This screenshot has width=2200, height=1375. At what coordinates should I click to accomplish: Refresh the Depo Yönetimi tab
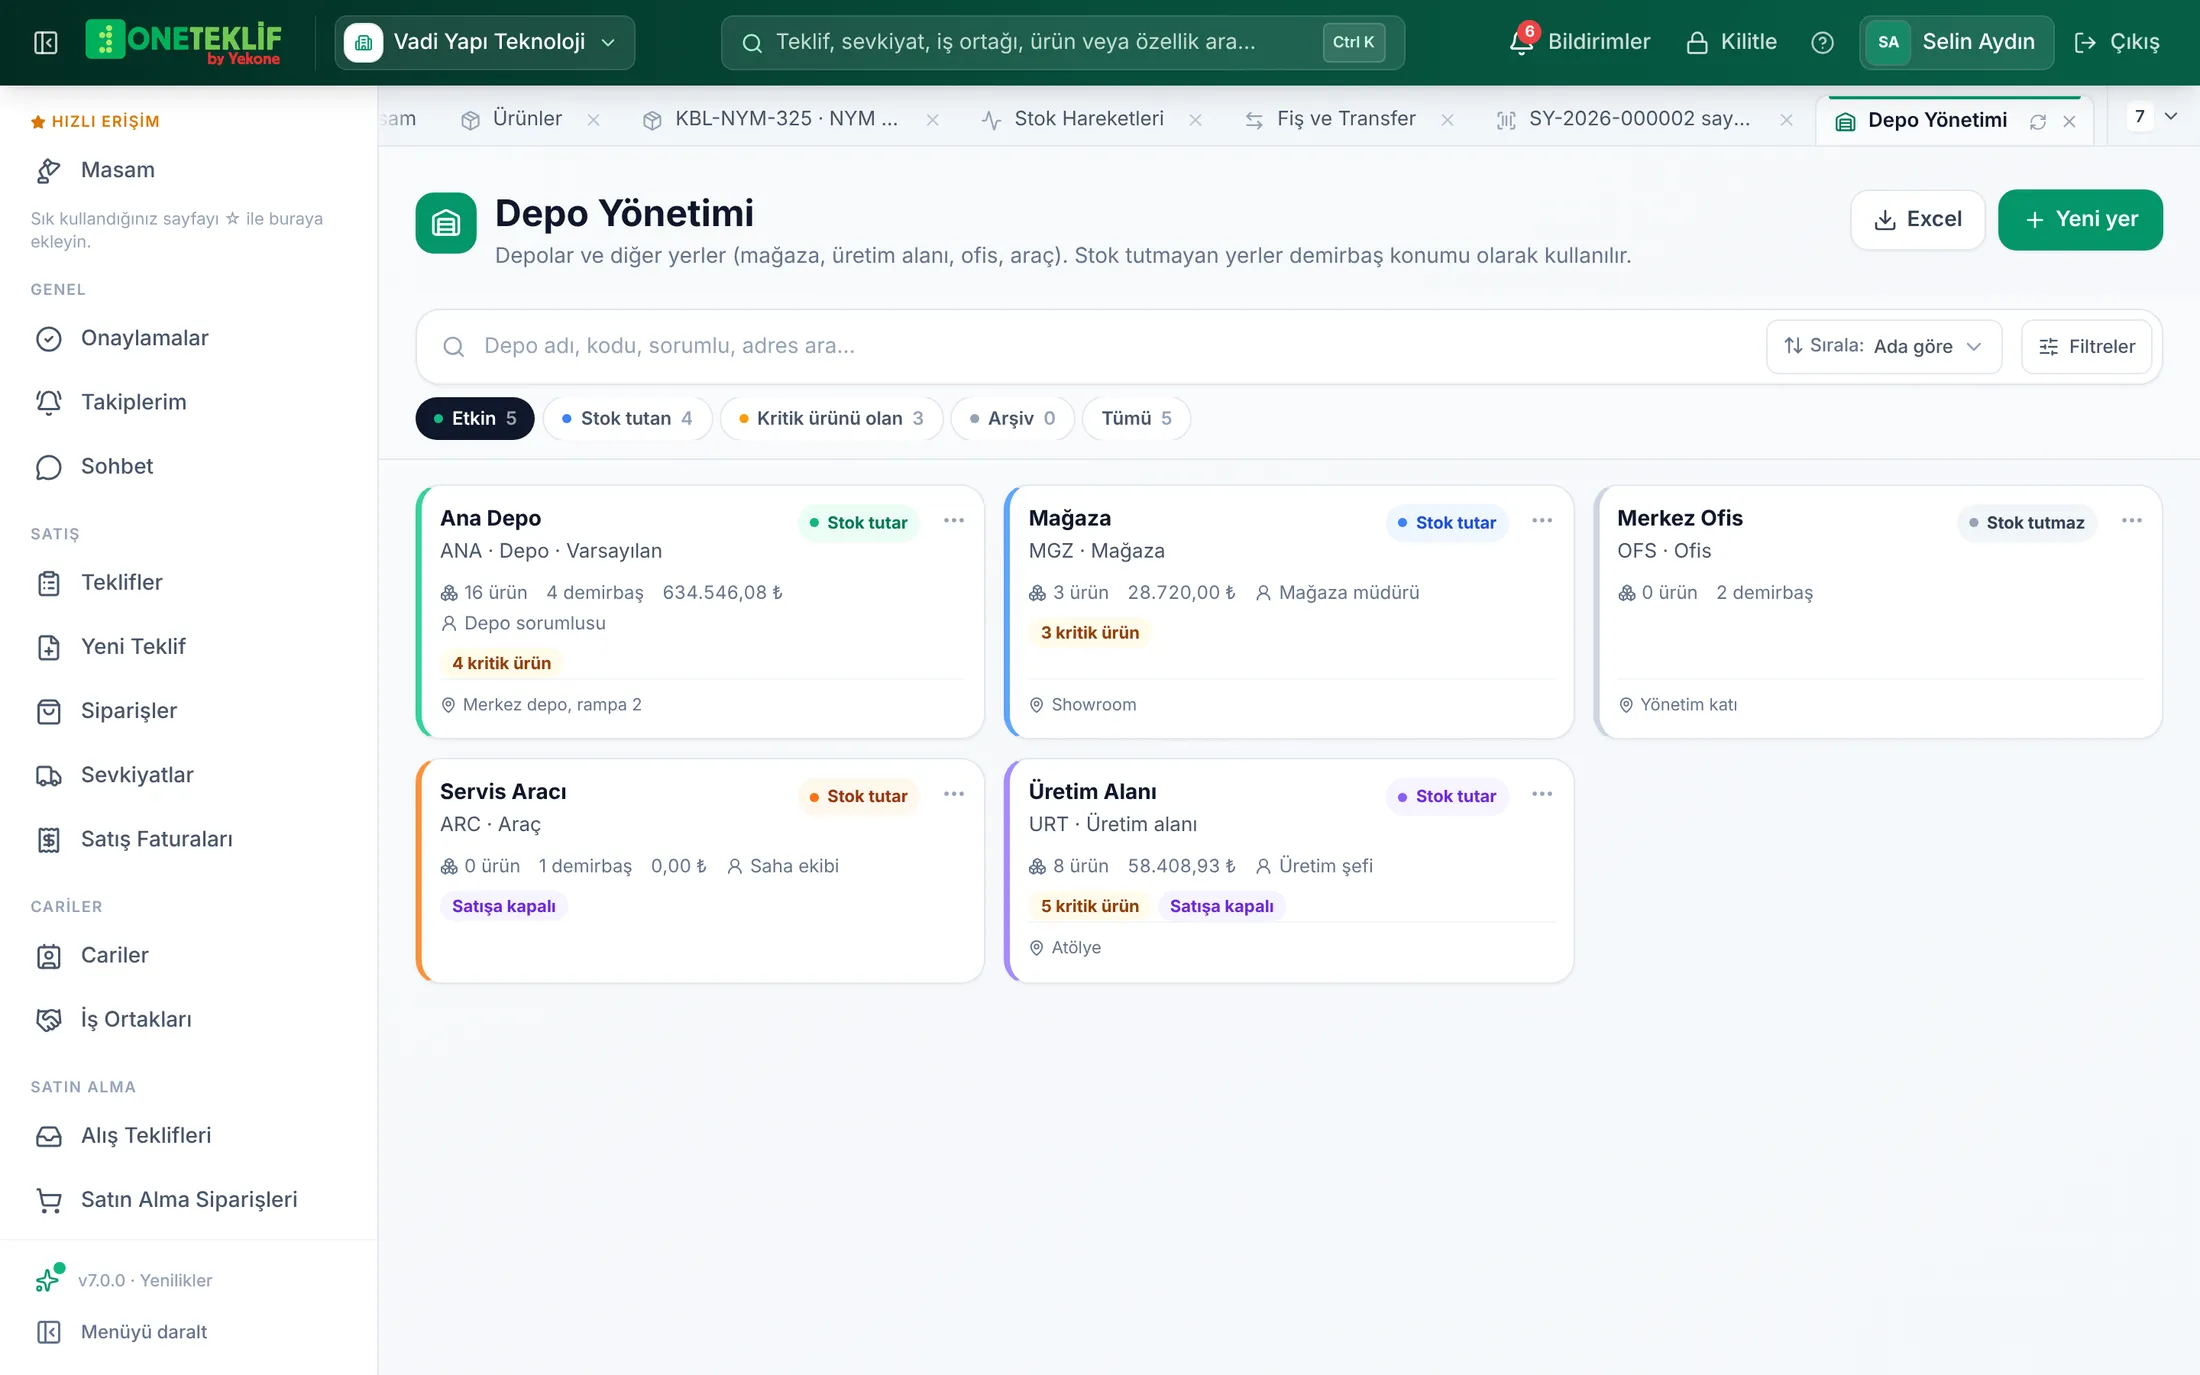[x=2038, y=121]
